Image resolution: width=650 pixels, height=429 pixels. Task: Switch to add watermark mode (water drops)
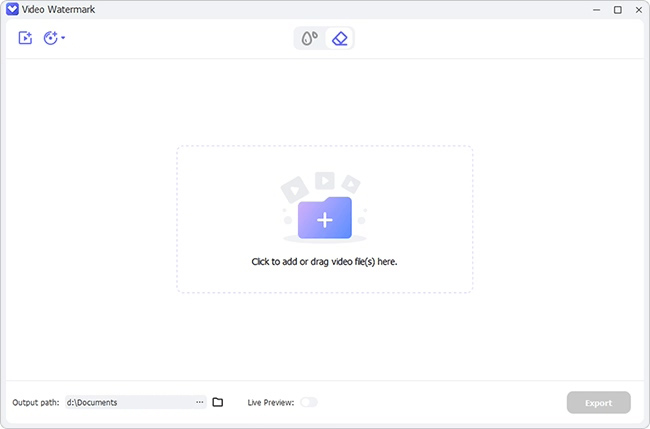(x=310, y=38)
